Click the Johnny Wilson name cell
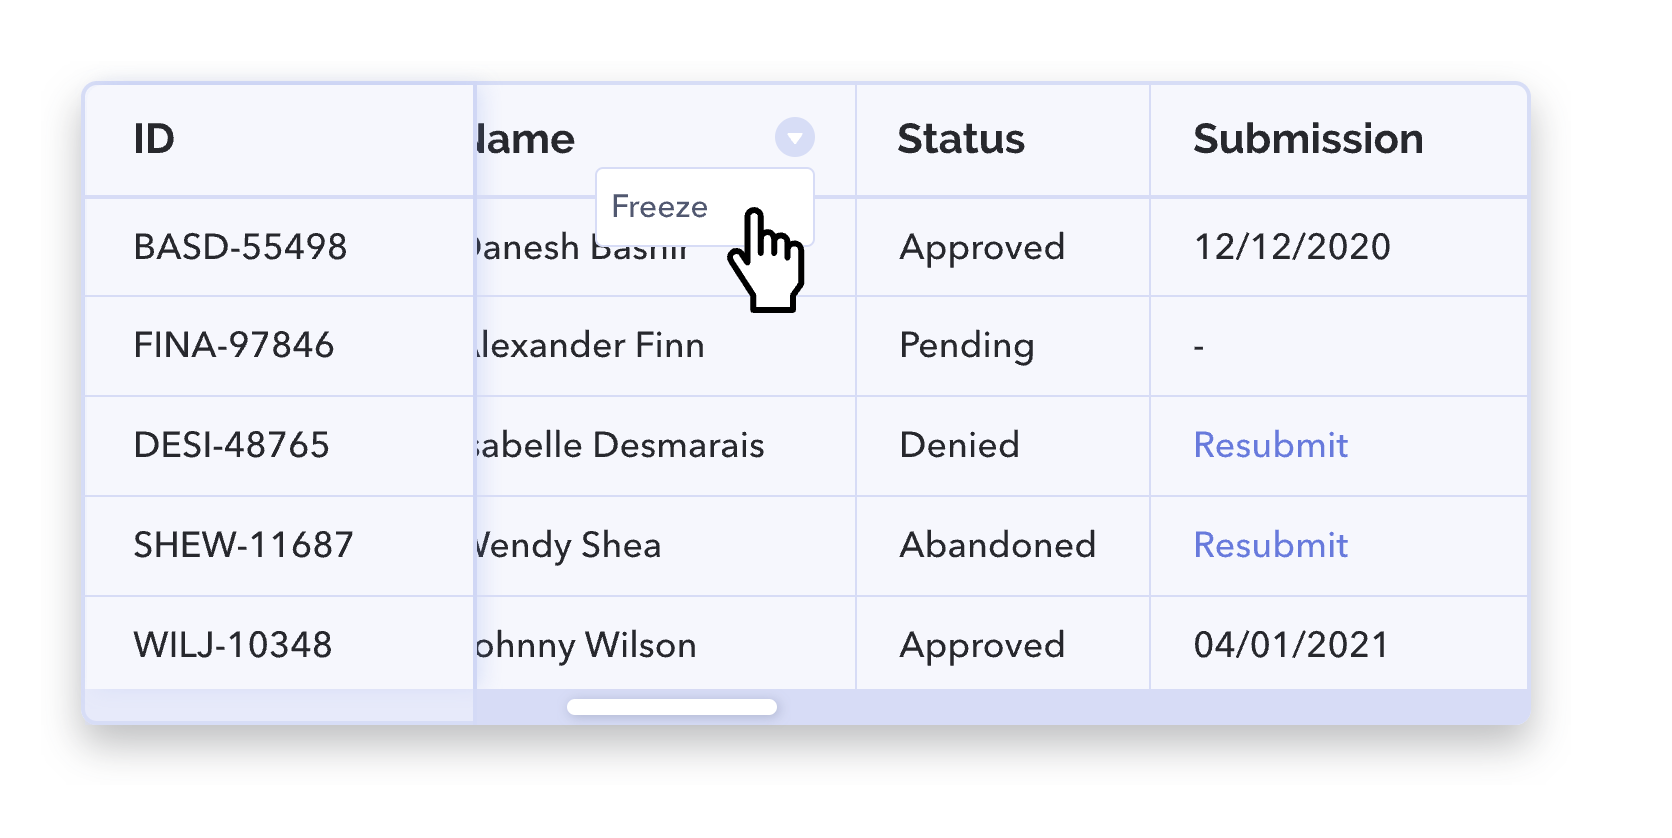The image size is (1672, 838). 665,643
